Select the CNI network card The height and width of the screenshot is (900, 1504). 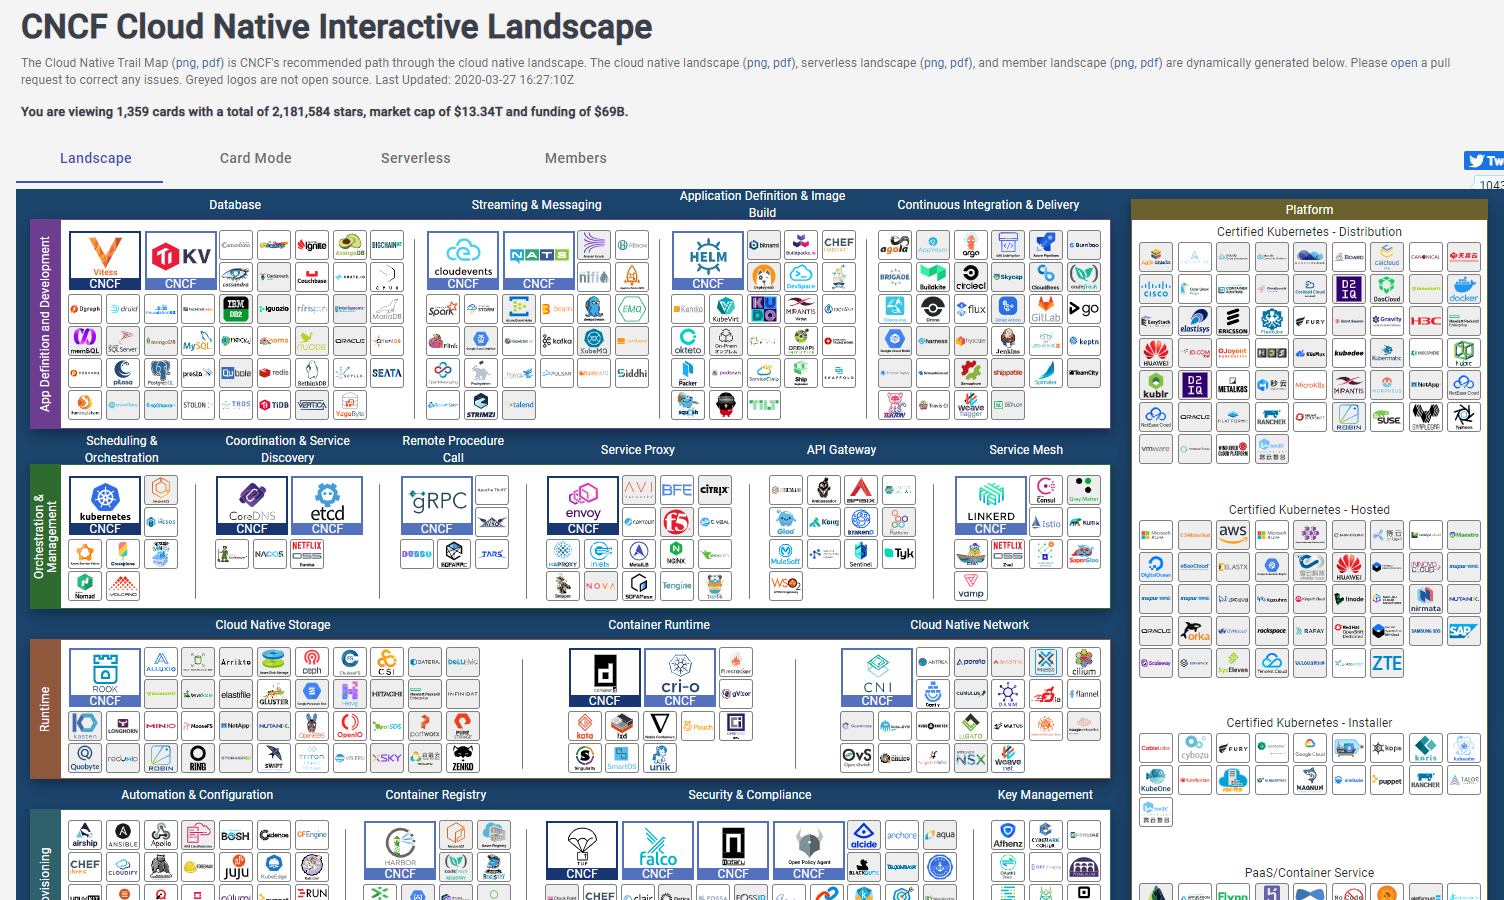pos(877,678)
